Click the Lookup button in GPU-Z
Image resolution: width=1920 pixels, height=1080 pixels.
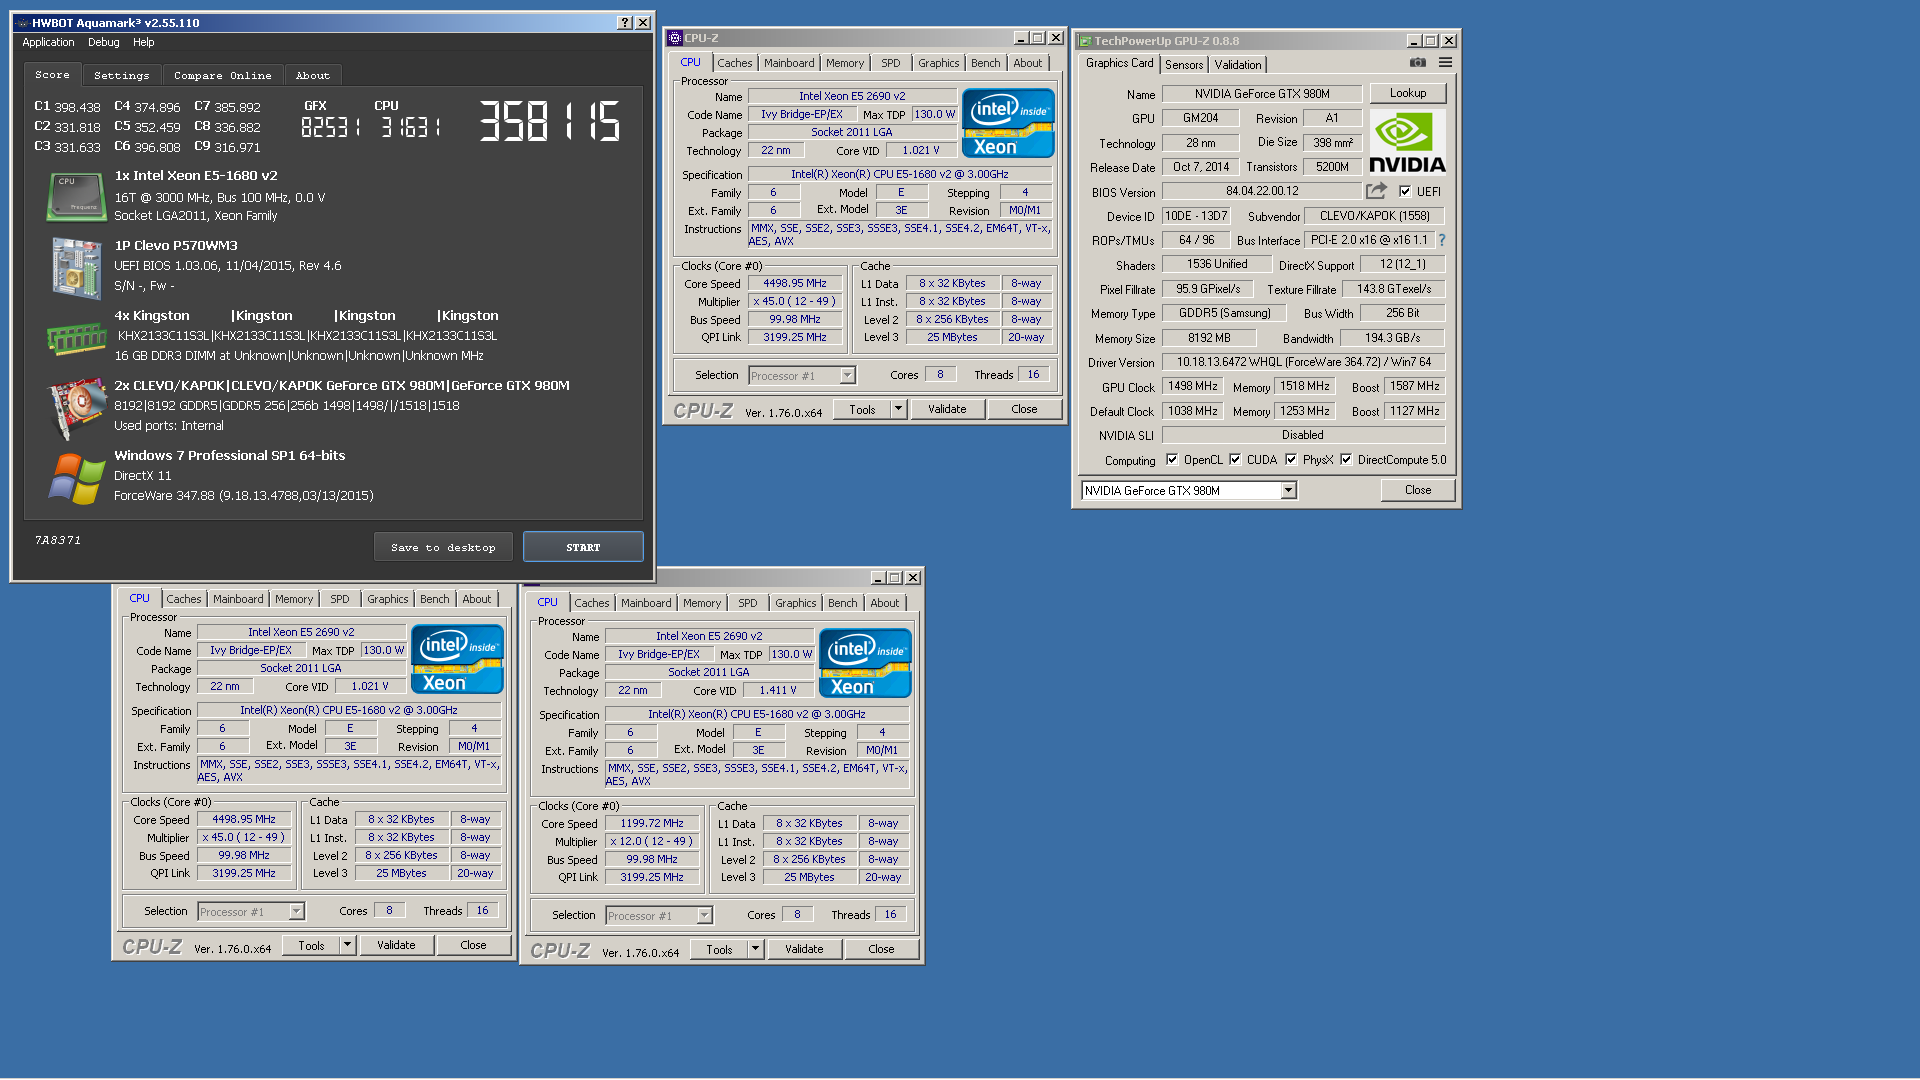tap(1408, 93)
